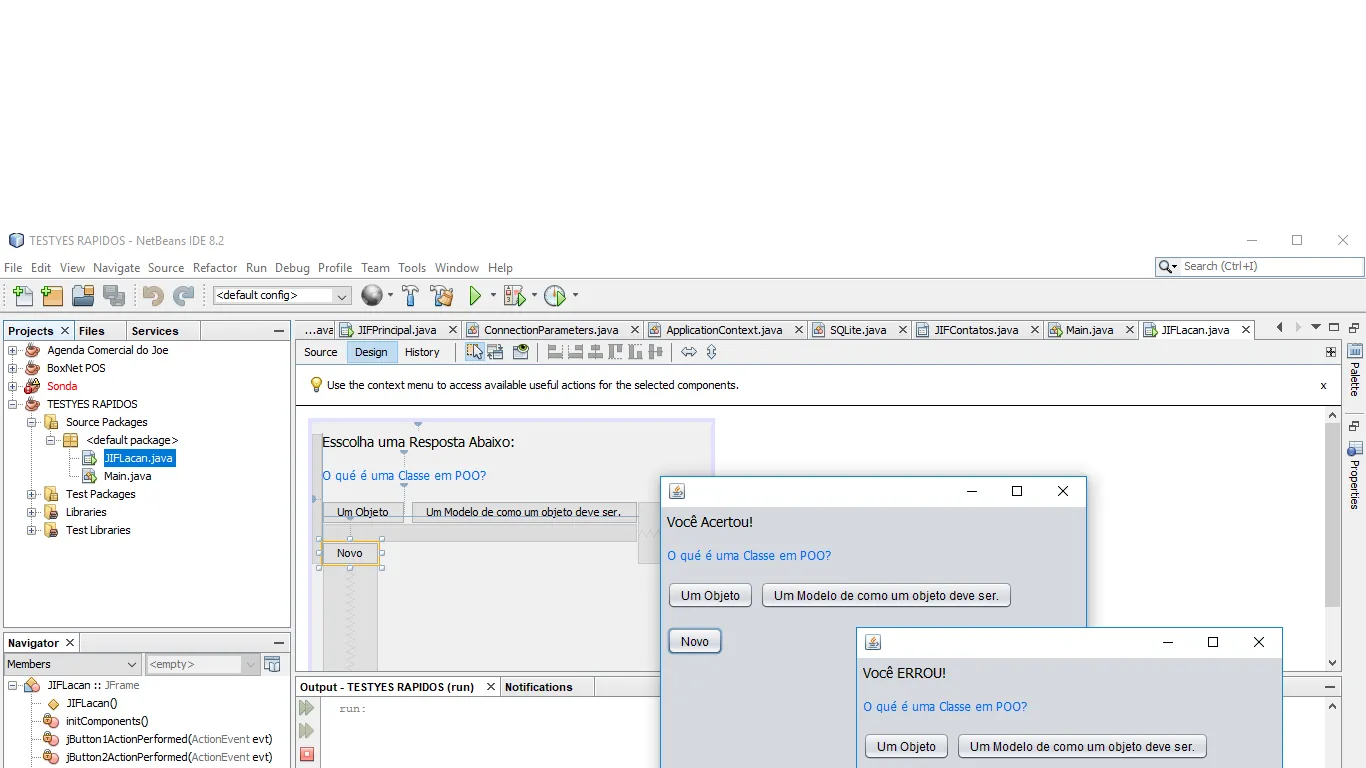The height and width of the screenshot is (768, 1366).
Task: Click the Debug Project toolbar icon
Action: click(x=514, y=296)
